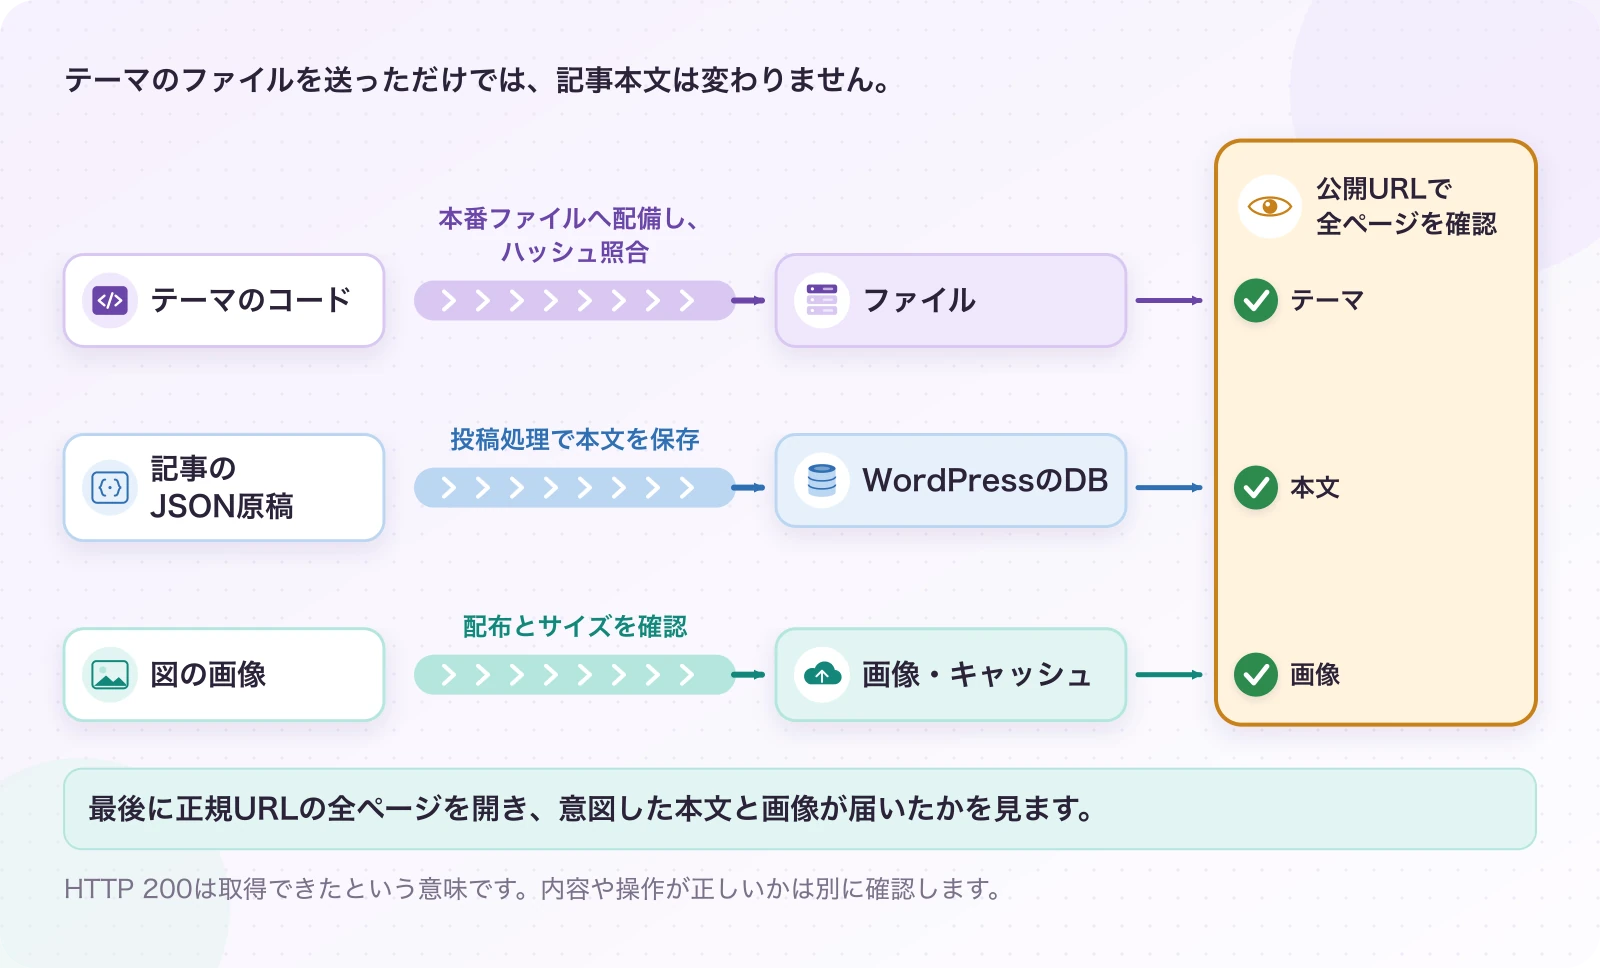Select the 記事のJSON原稿 card
This screenshot has width=1600, height=968.
(224, 487)
